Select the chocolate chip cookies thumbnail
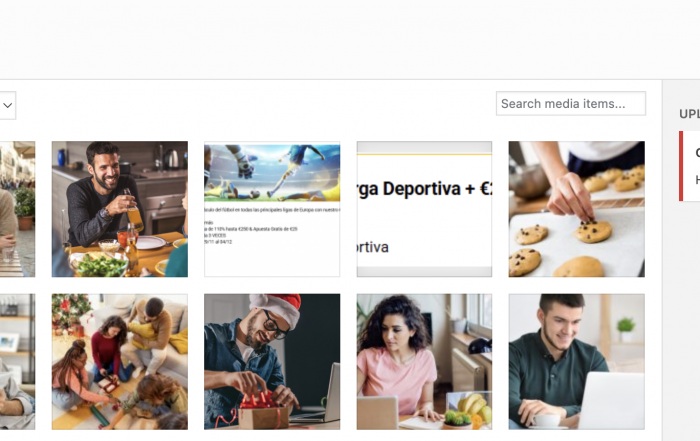Viewport: 700px width, 441px height. (x=576, y=209)
